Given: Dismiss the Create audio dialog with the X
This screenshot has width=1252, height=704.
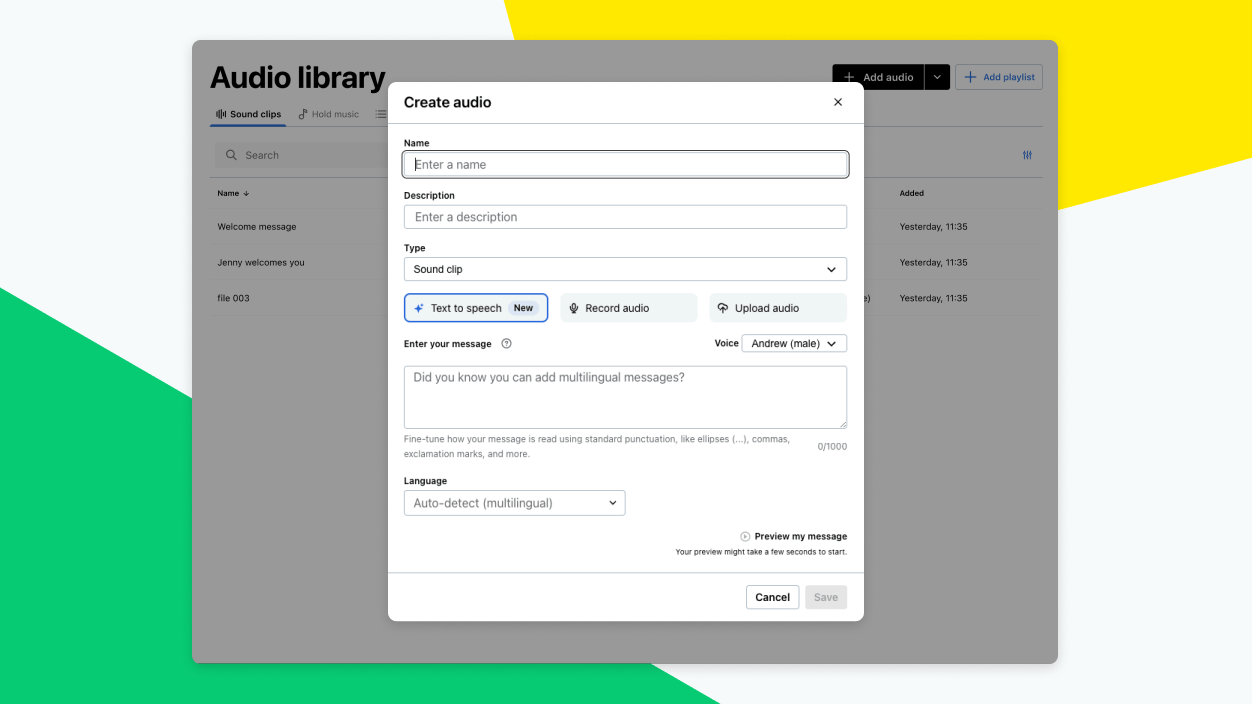Looking at the screenshot, I should pos(838,102).
